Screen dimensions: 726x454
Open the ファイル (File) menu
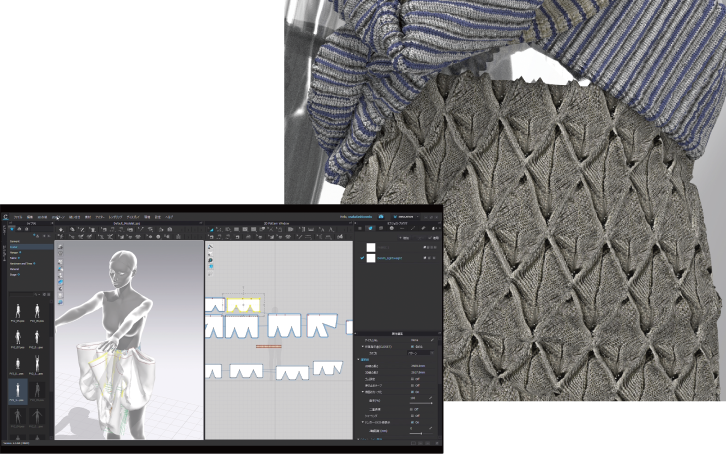(x=18, y=215)
